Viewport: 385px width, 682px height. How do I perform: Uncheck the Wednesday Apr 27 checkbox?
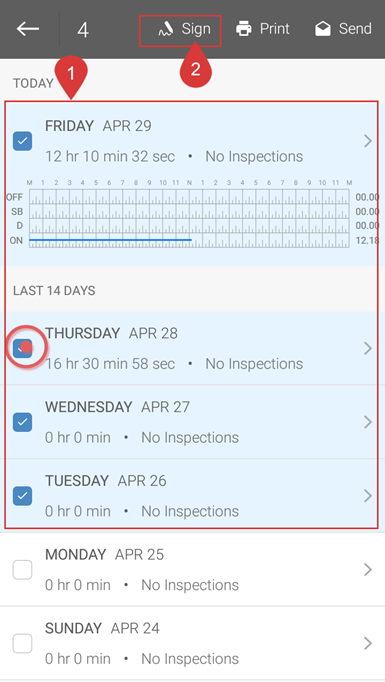pyautogui.click(x=22, y=422)
